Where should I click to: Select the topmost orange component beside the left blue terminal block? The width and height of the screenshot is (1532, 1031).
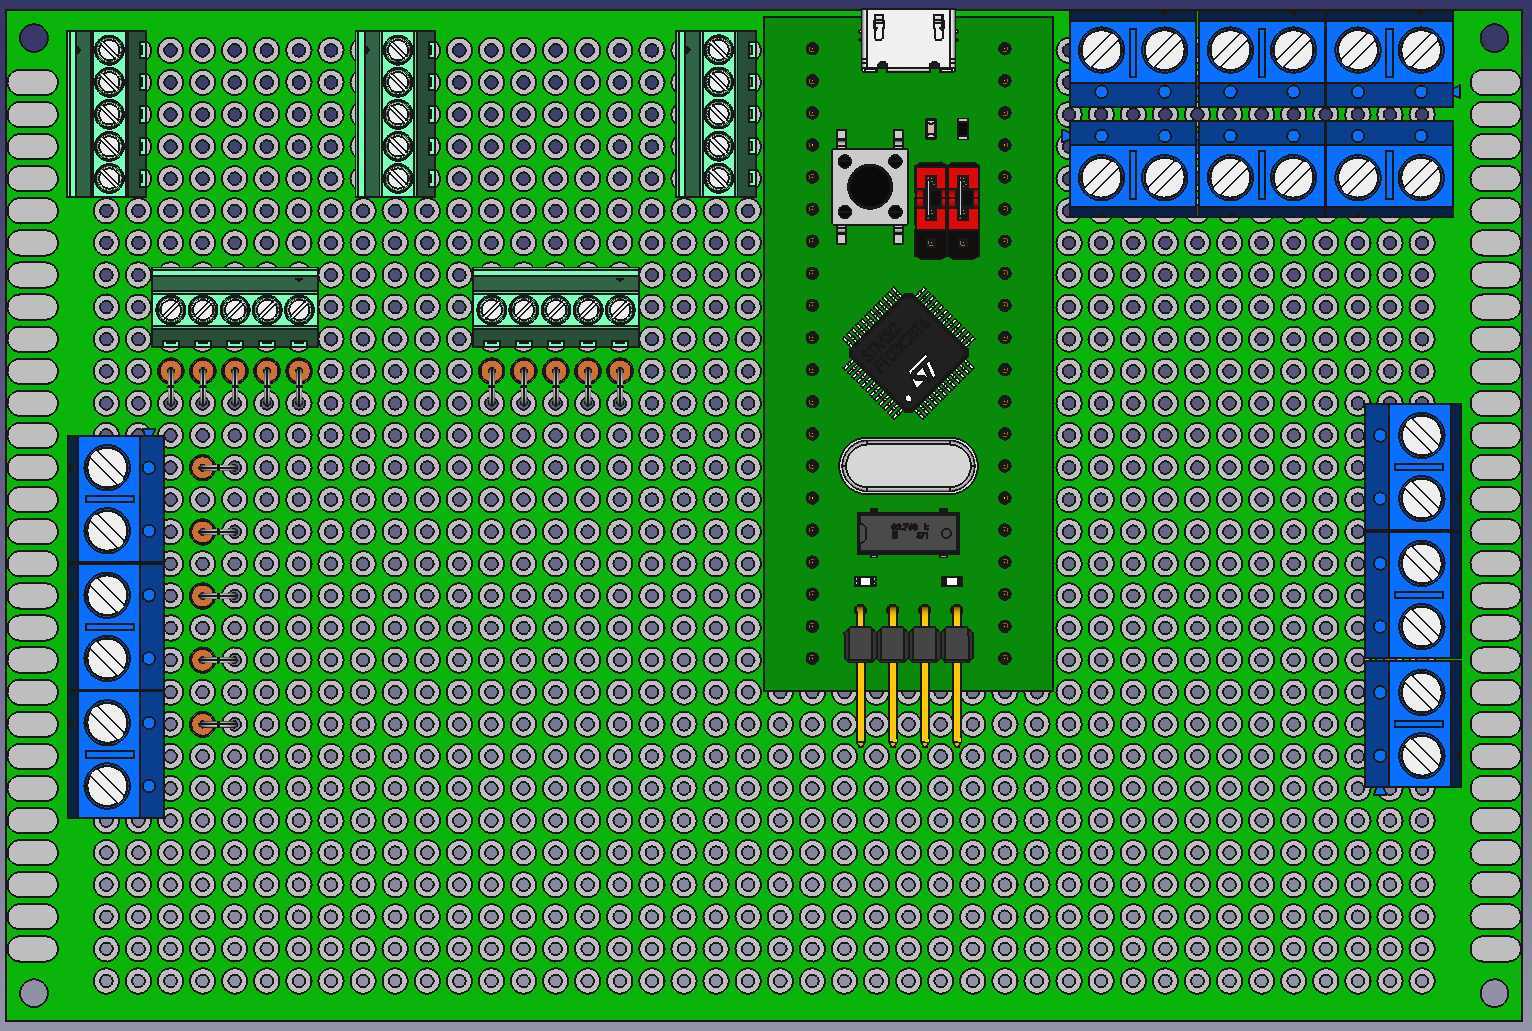[214, 467]
